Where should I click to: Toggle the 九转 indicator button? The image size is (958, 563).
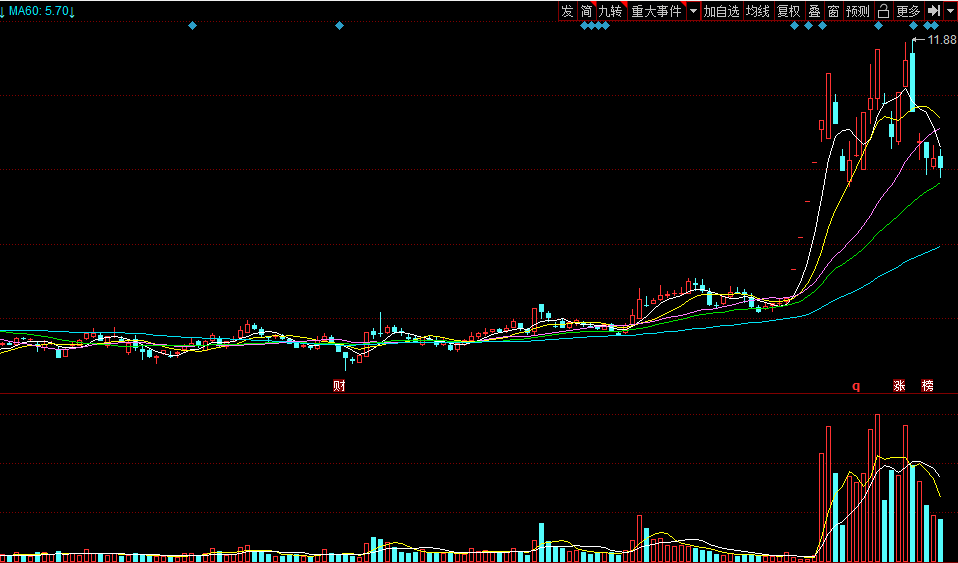tap(611, 11)
